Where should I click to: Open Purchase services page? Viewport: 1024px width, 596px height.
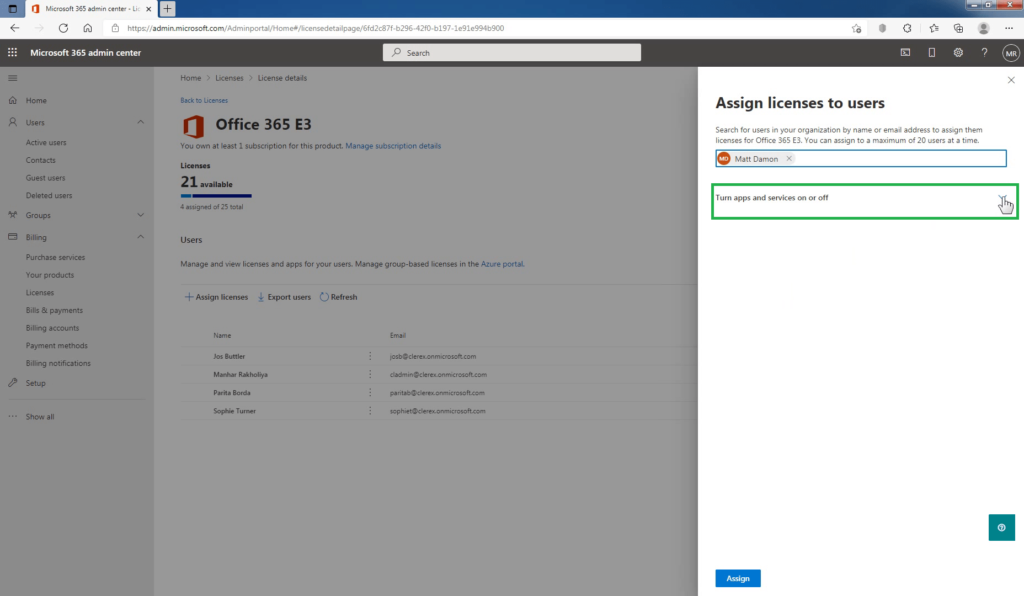(x=56, y=257)
